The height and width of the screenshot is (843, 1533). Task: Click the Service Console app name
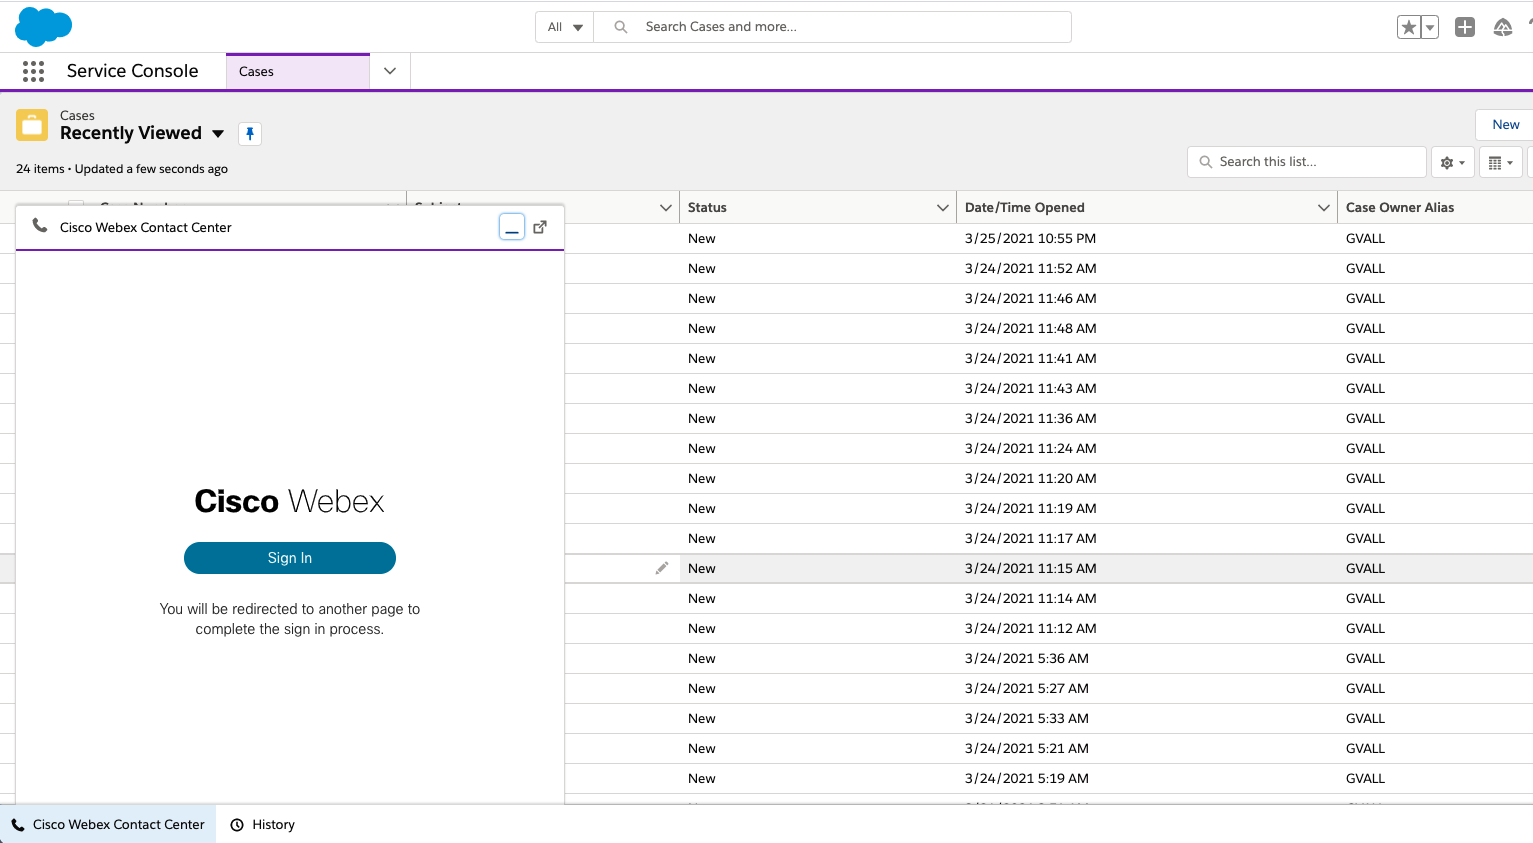(x=133, y=71)
